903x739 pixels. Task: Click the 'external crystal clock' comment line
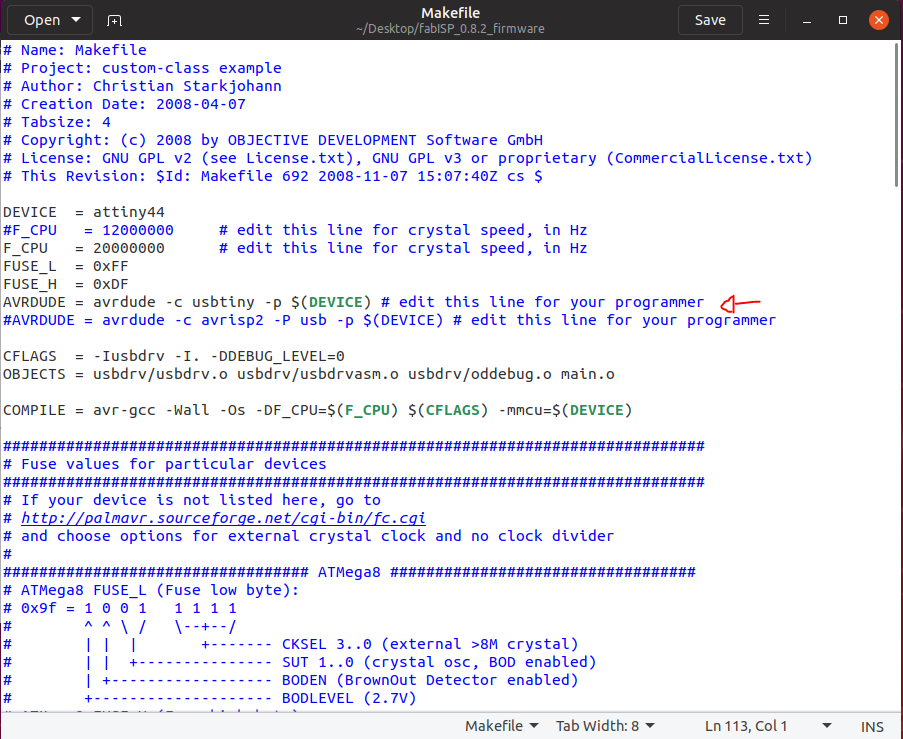coord(309,536)
